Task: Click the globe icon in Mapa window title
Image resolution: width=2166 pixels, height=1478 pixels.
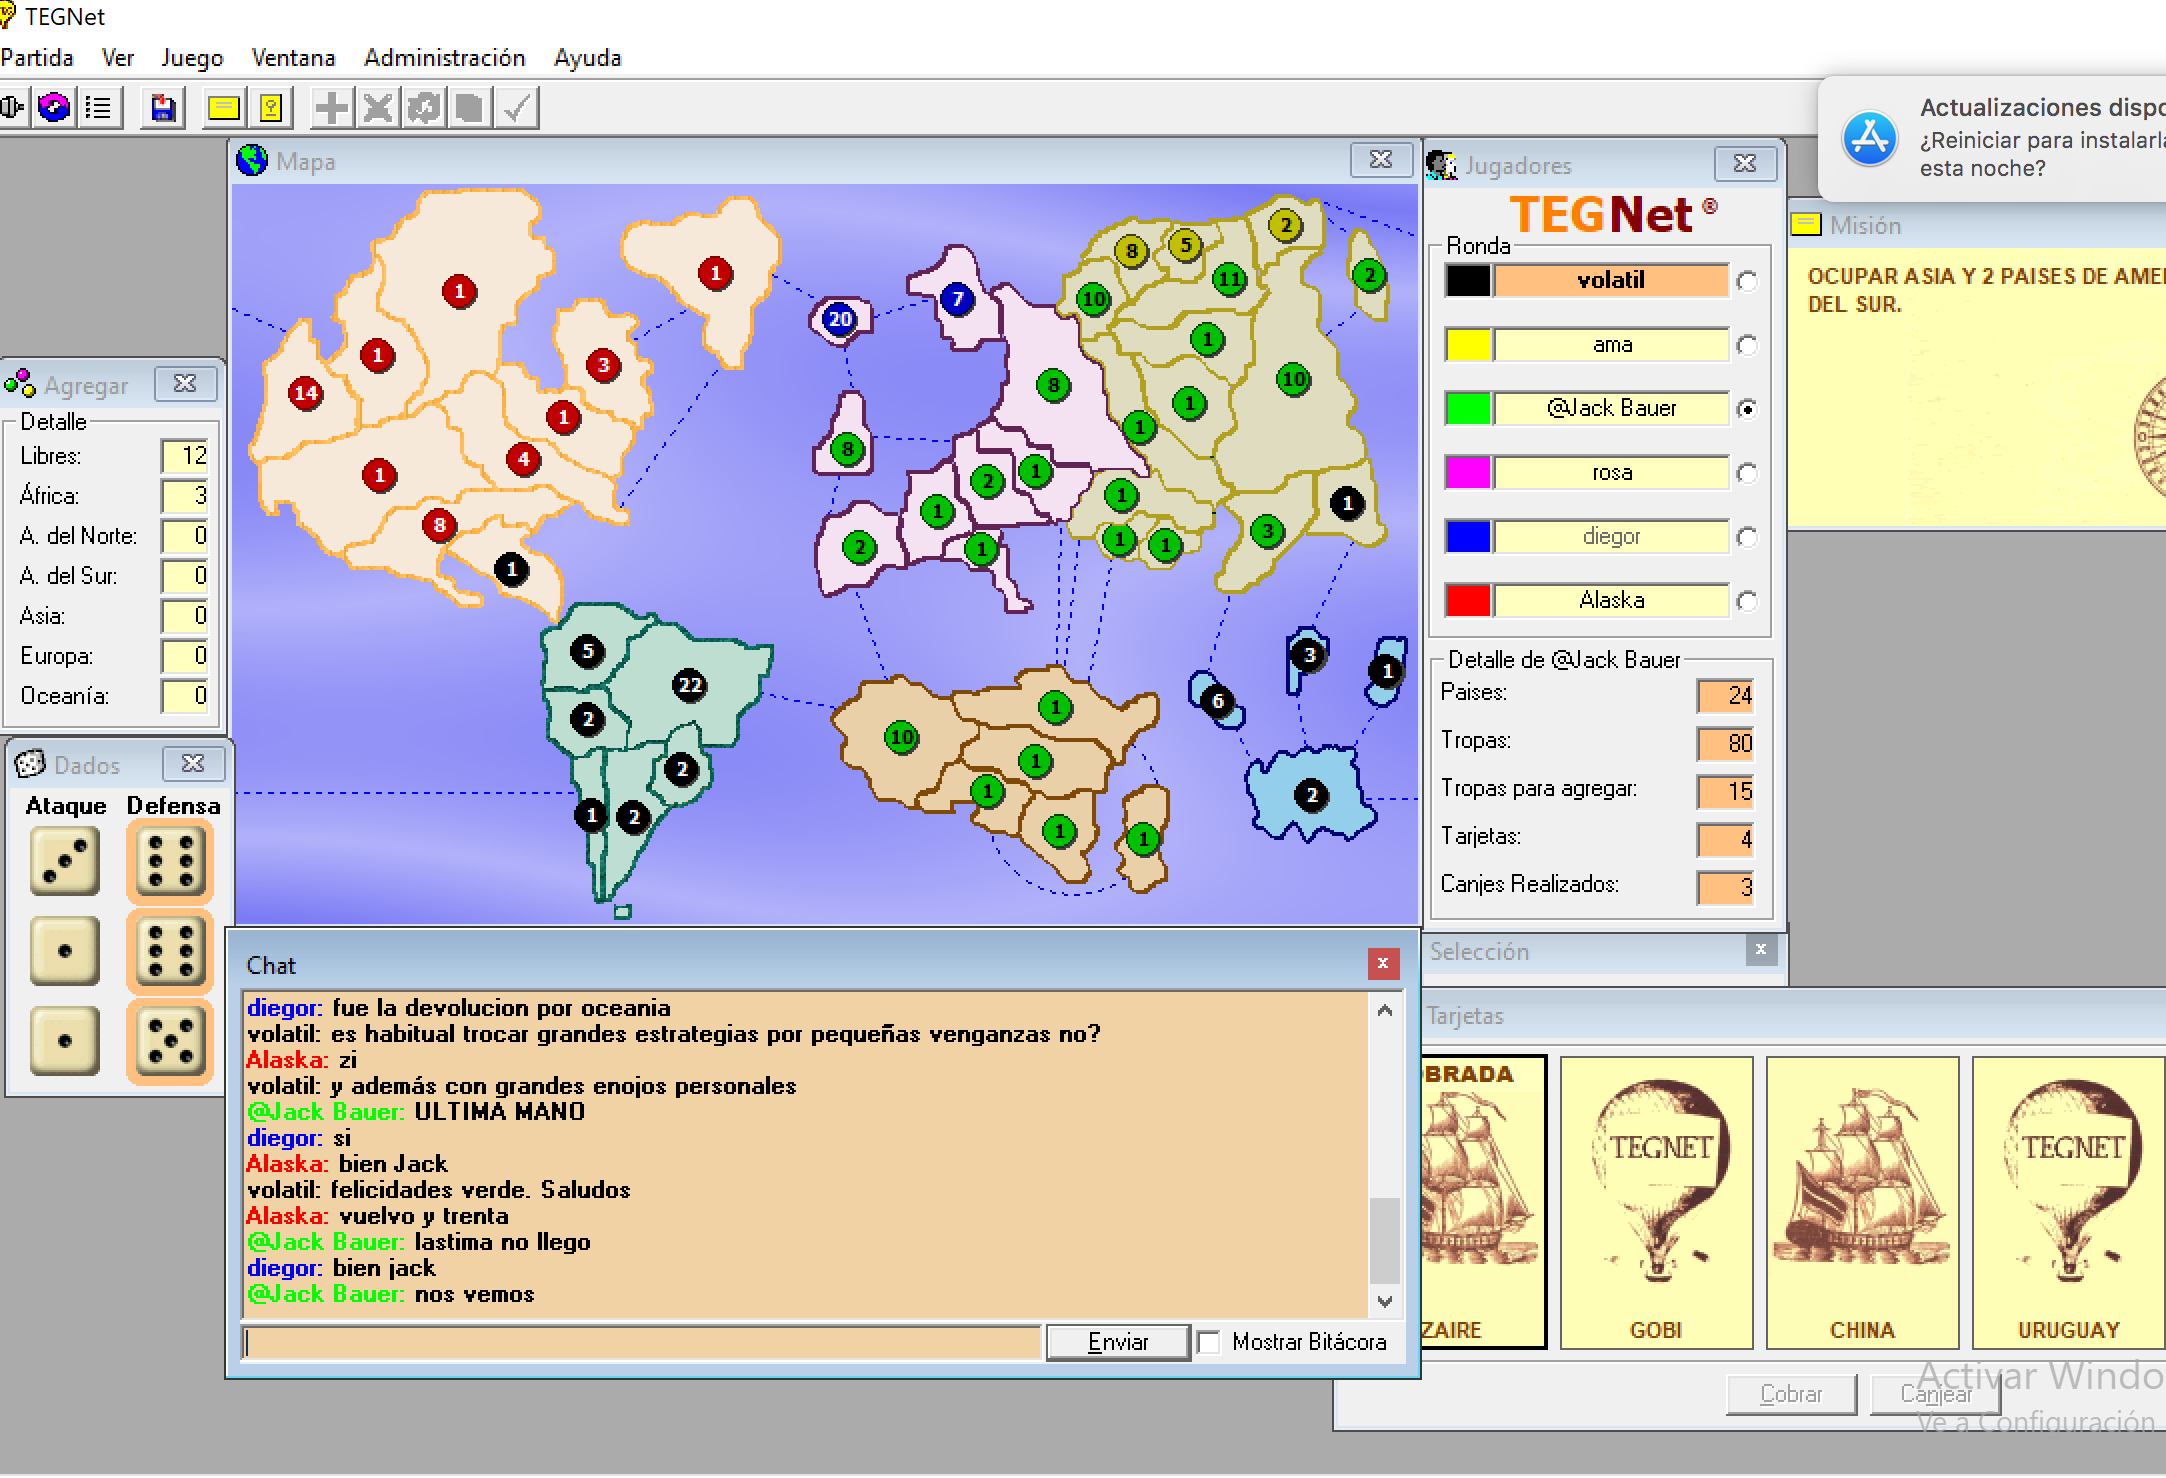Action: pos(252,161)
